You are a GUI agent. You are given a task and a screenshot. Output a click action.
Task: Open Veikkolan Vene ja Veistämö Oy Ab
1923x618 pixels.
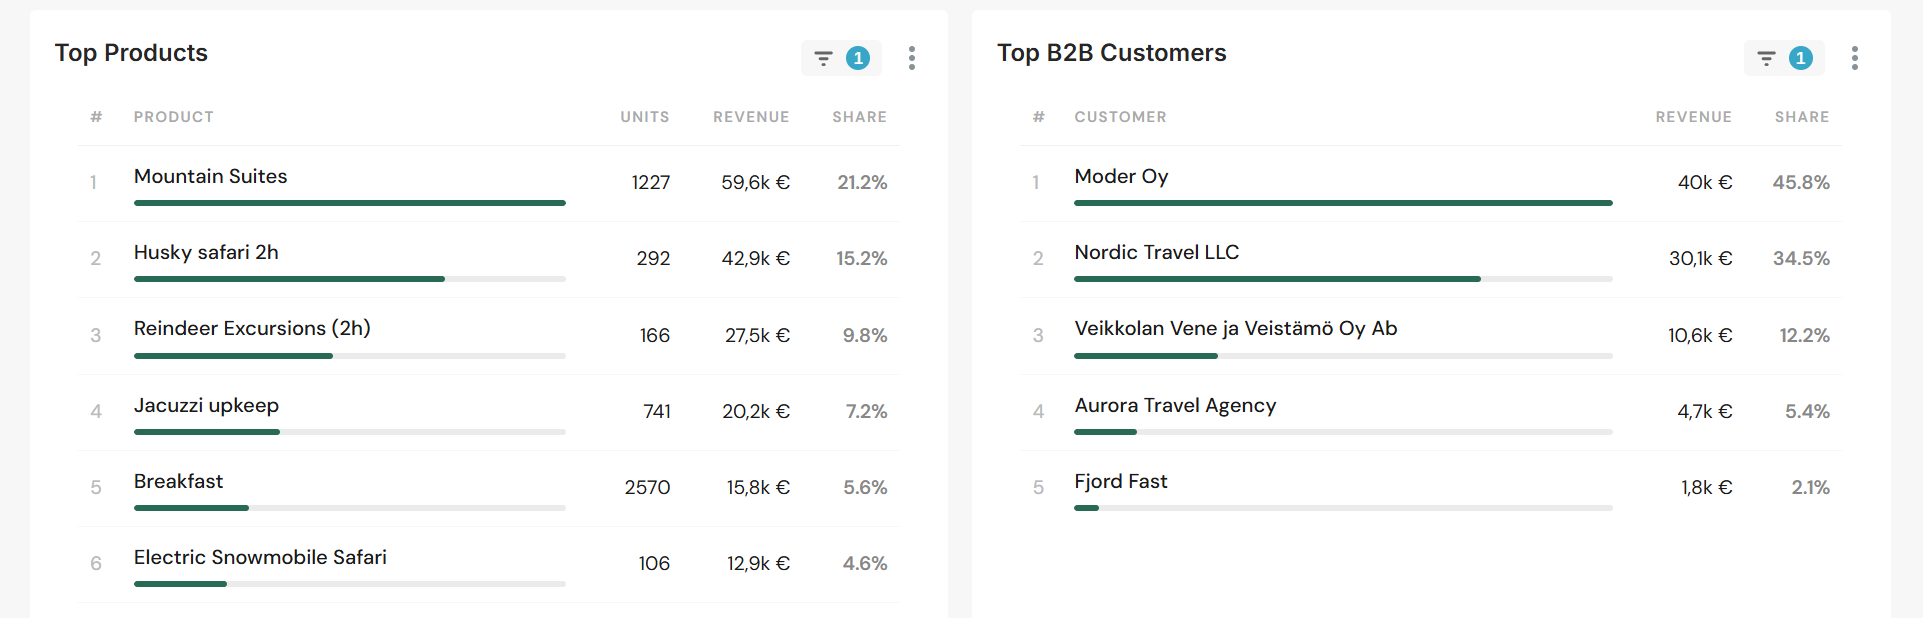[x=1235, y=329]
